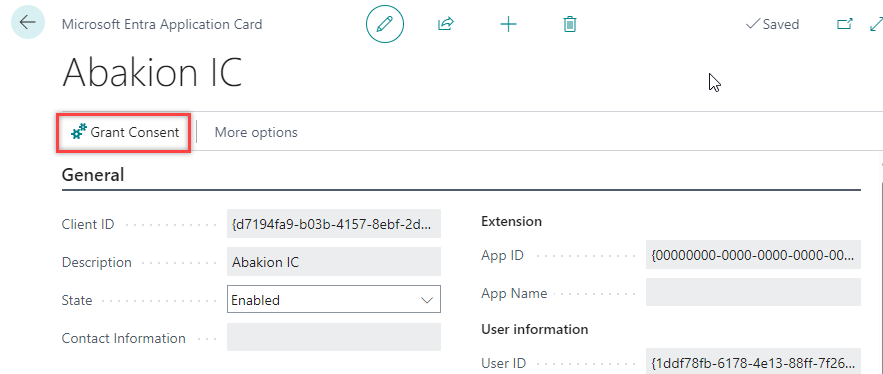Open card in new window icon
883x374 pixels.
coord(845,24)
